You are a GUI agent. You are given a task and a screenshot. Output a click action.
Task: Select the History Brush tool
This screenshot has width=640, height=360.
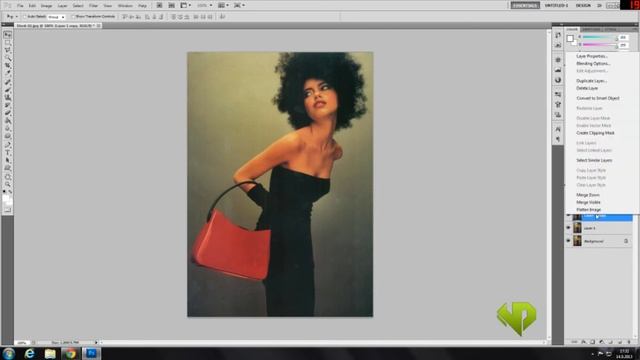pos(7,105)
